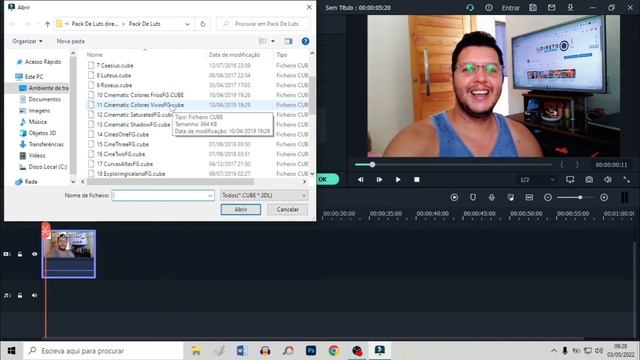Open Chrome from the taskbar
Image resolution: width=640 pixels, height=360 pixels.
(x=334, y=351)
